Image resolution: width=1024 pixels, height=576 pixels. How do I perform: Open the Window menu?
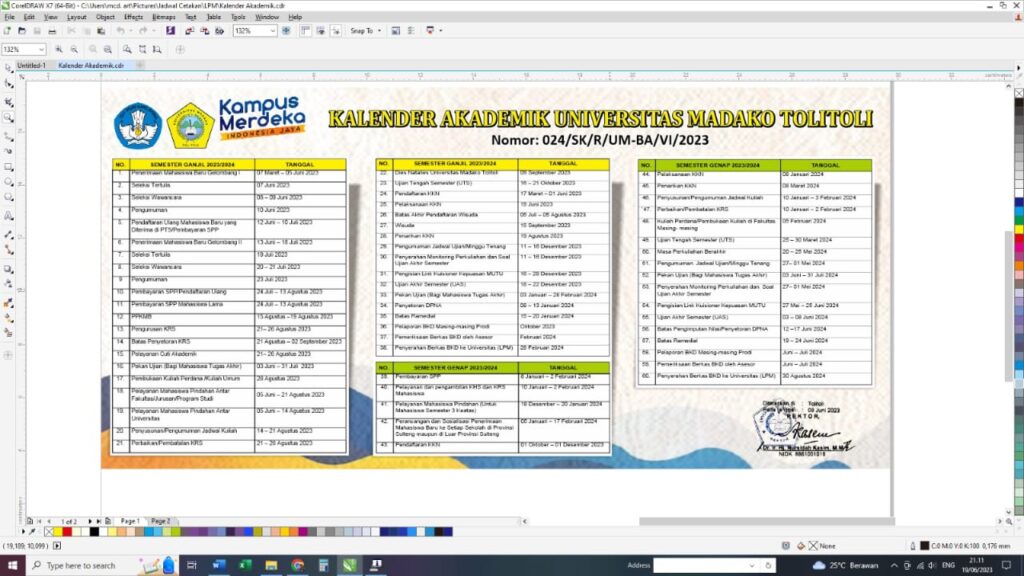pos(266,17)
